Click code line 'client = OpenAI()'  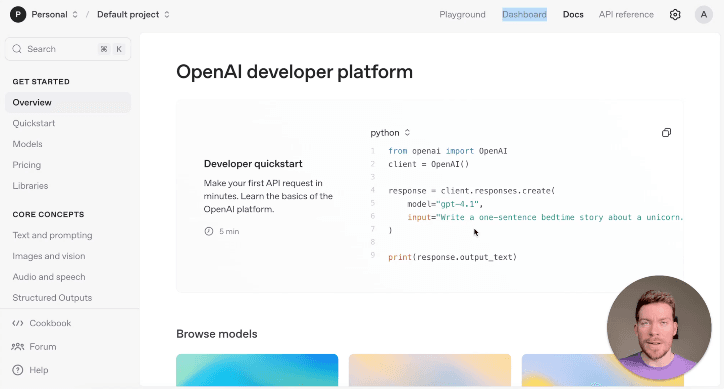(x=428, y=164)
